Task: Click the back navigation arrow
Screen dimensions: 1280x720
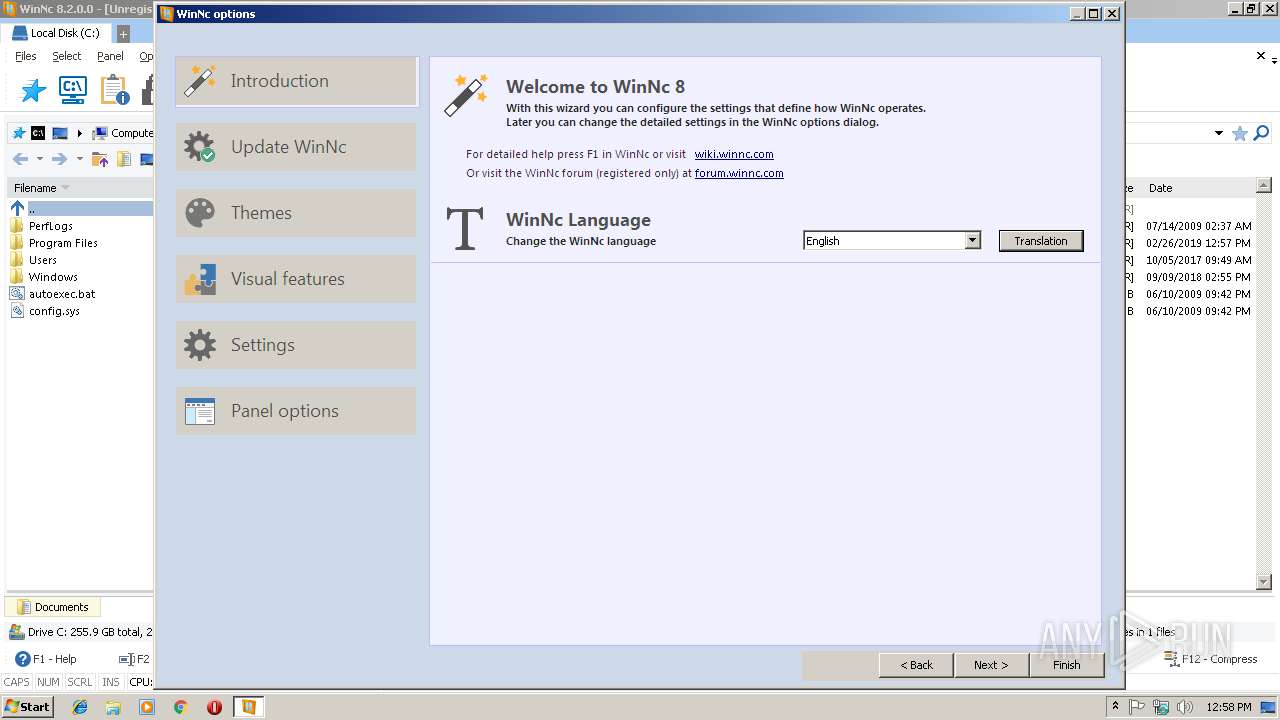Action: coord(20,159)
